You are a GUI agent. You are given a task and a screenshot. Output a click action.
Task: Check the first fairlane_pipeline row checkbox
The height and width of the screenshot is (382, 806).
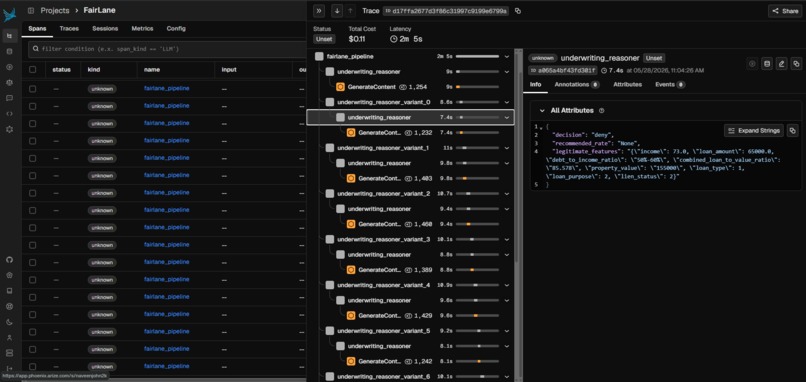coord(33,88)
